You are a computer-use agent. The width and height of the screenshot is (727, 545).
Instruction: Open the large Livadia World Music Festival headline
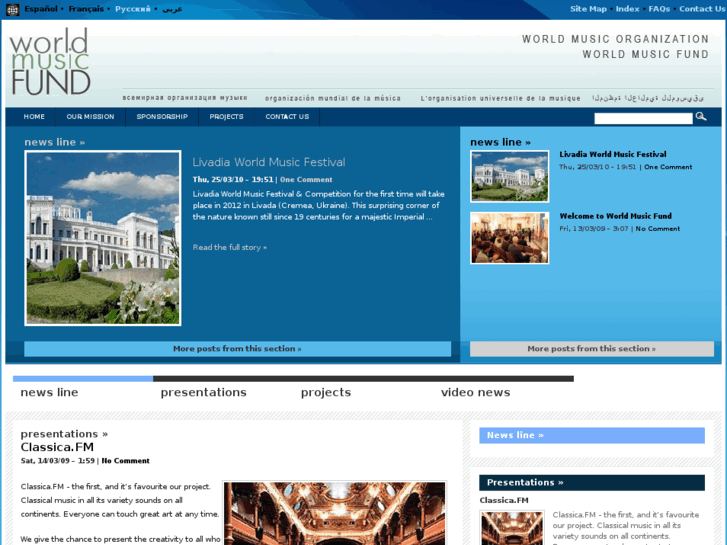coord(269,162)
